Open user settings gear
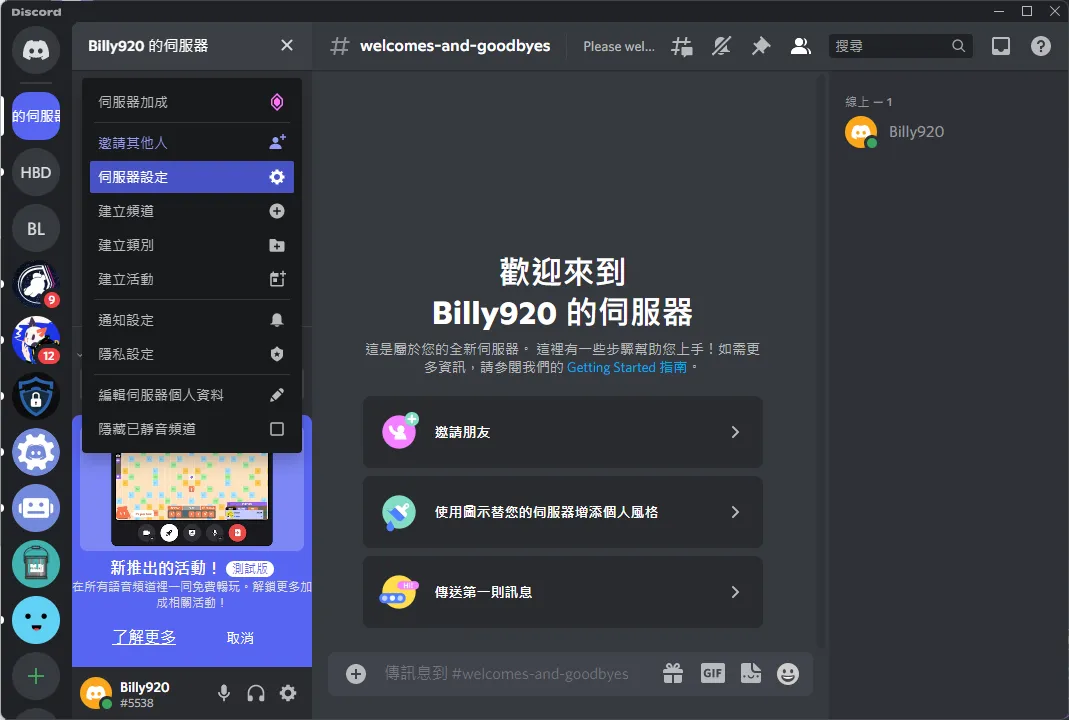Screen dimensions: 1069x720 tap(288, 693)
